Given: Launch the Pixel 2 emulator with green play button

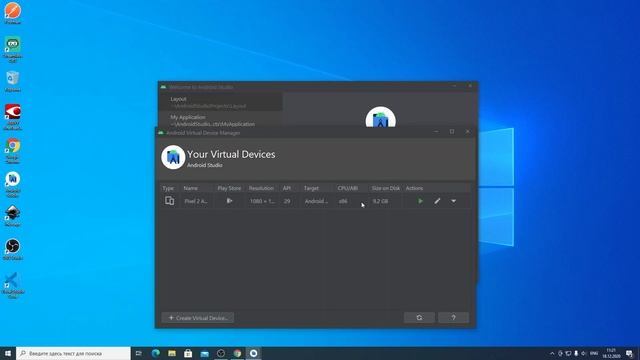Looking at the screenshot, I should (420, 201).
